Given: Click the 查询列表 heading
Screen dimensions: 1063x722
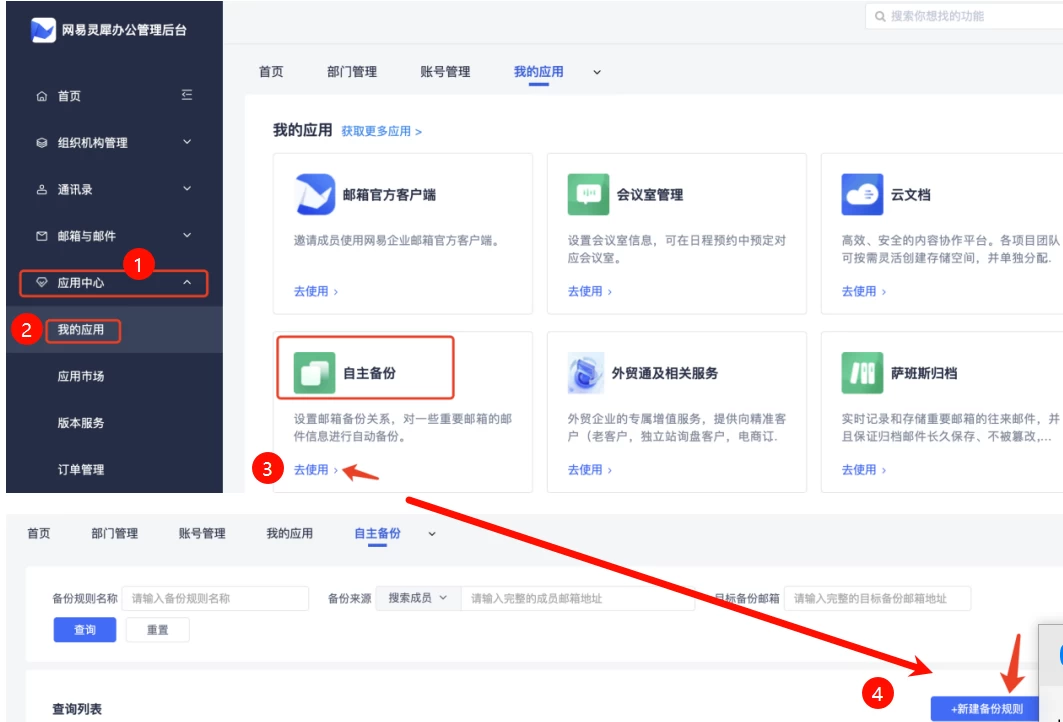Looking at the screenshot, I should 77,709.
